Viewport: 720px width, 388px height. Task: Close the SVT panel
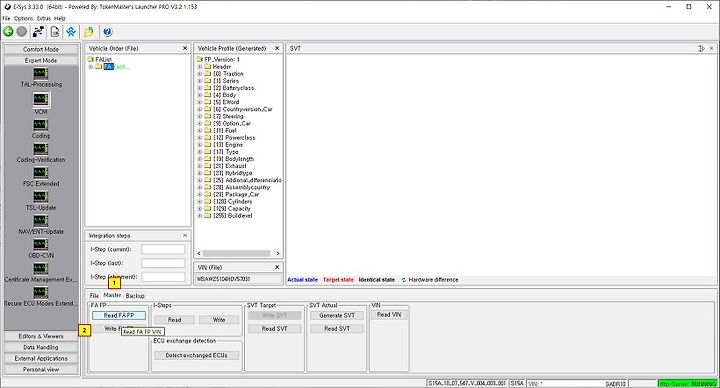712,48
